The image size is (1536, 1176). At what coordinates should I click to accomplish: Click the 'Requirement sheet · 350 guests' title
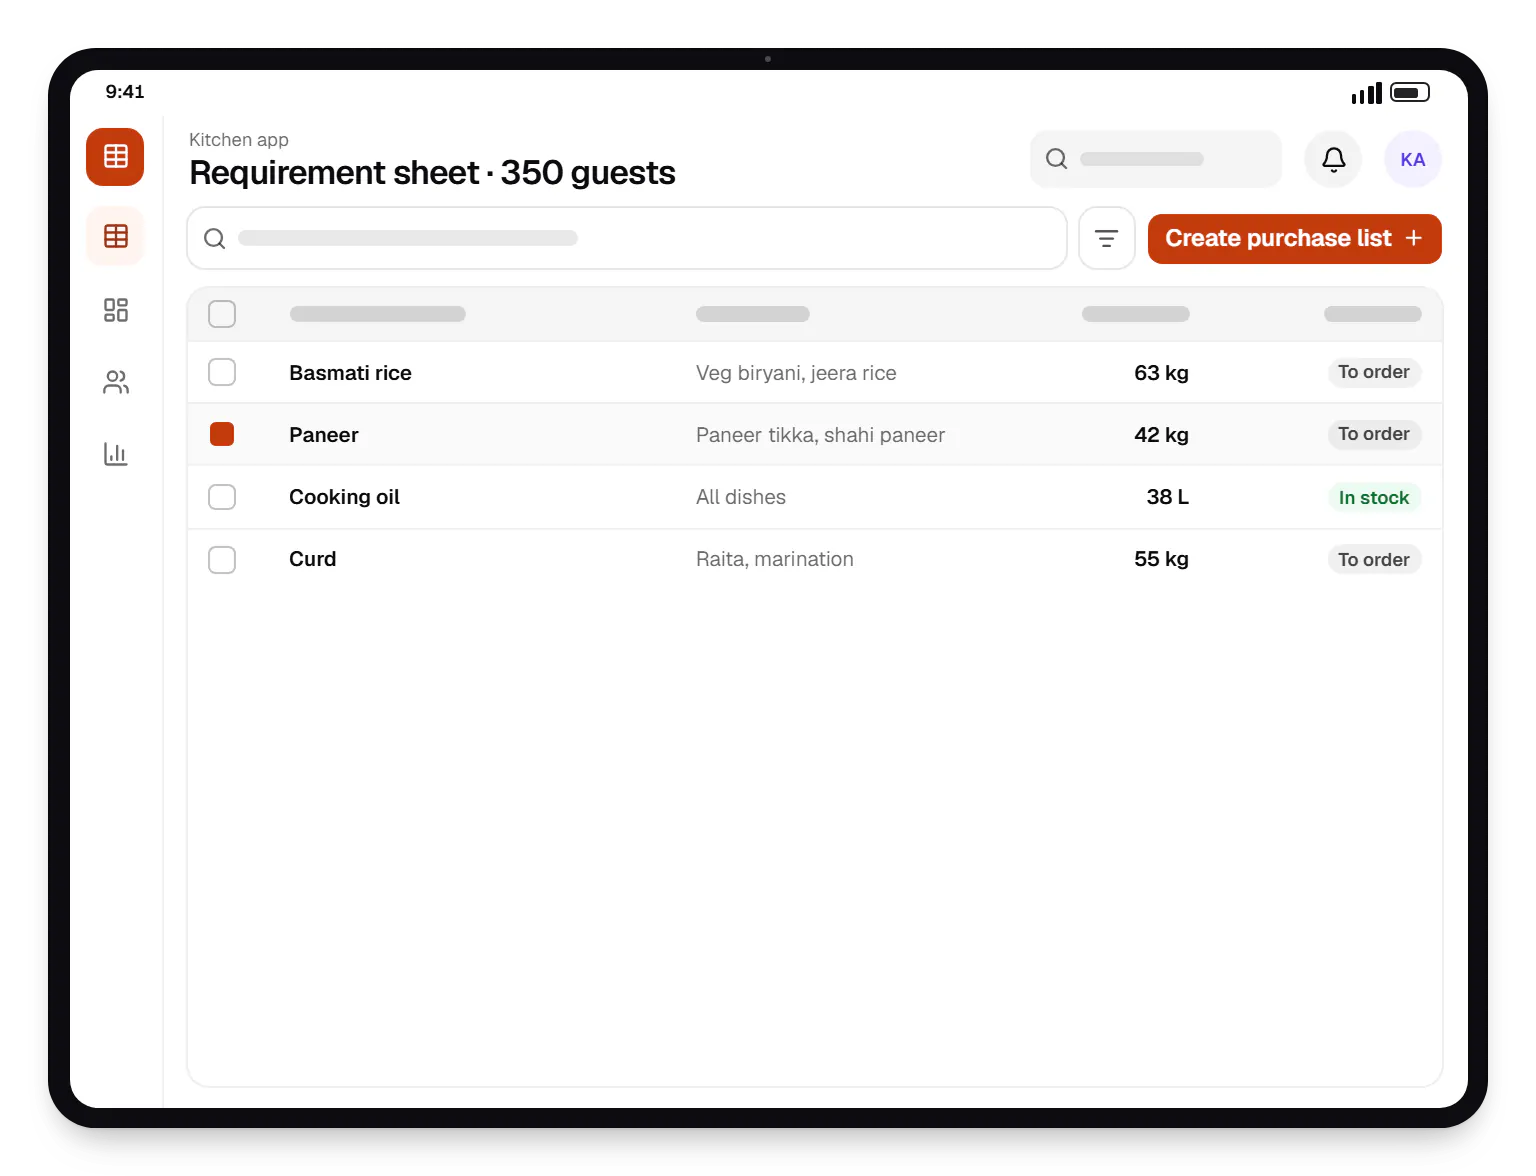point(432,173)
